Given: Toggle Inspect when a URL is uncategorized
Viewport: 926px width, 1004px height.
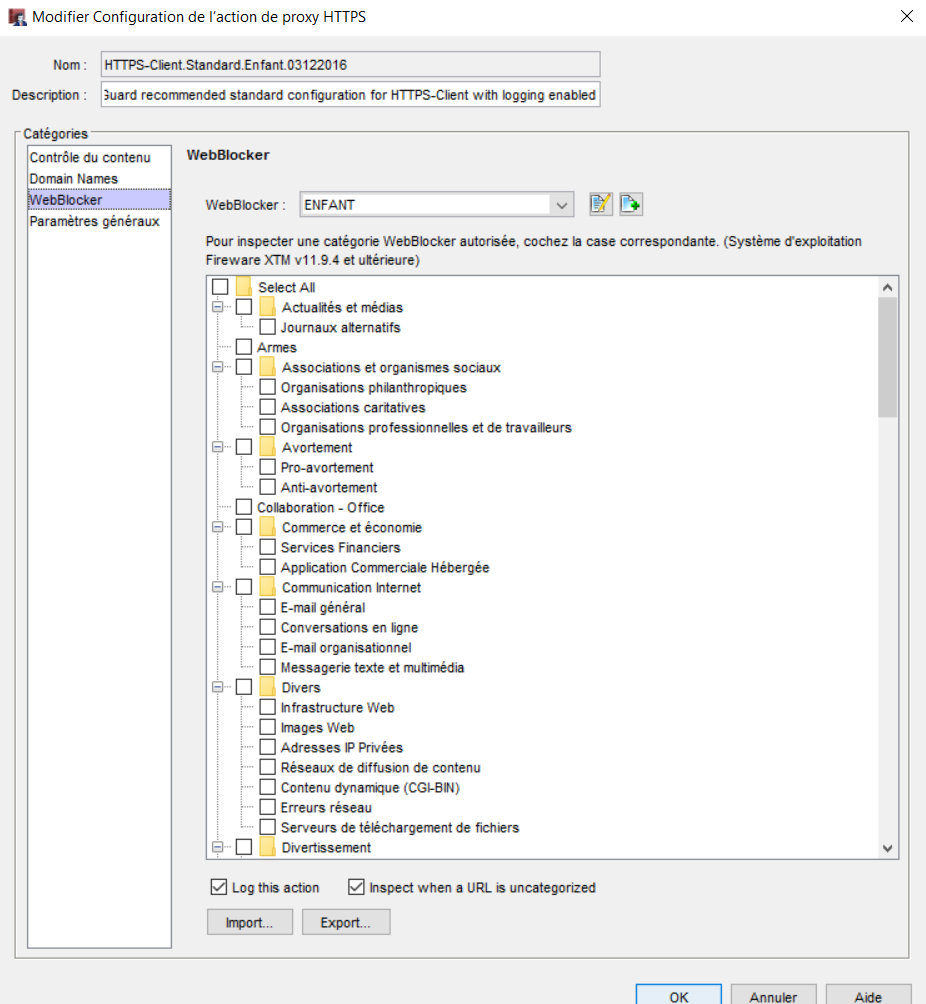Looking at the screenshot, I should pyautogui.click(x=356, y=887).
